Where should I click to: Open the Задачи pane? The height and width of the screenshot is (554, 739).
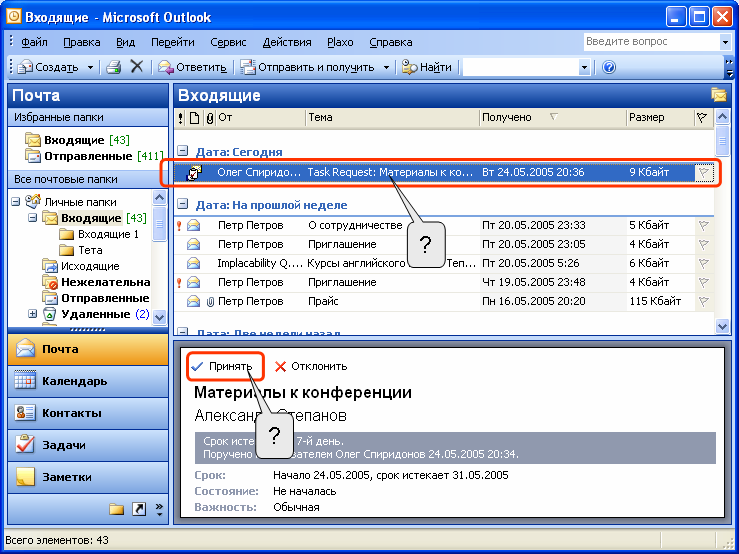pos(88,445)
